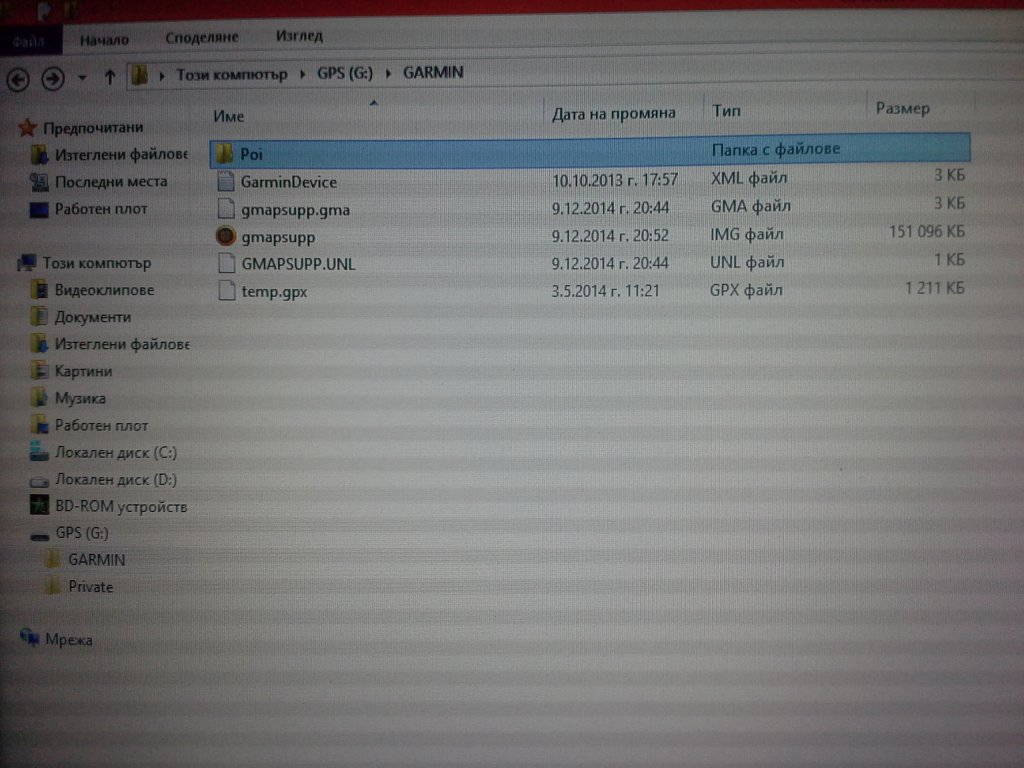Go forward with the Forward arrow
Image resolution: width=1024 pixels, height=768 pixels.
coord(53,79)
